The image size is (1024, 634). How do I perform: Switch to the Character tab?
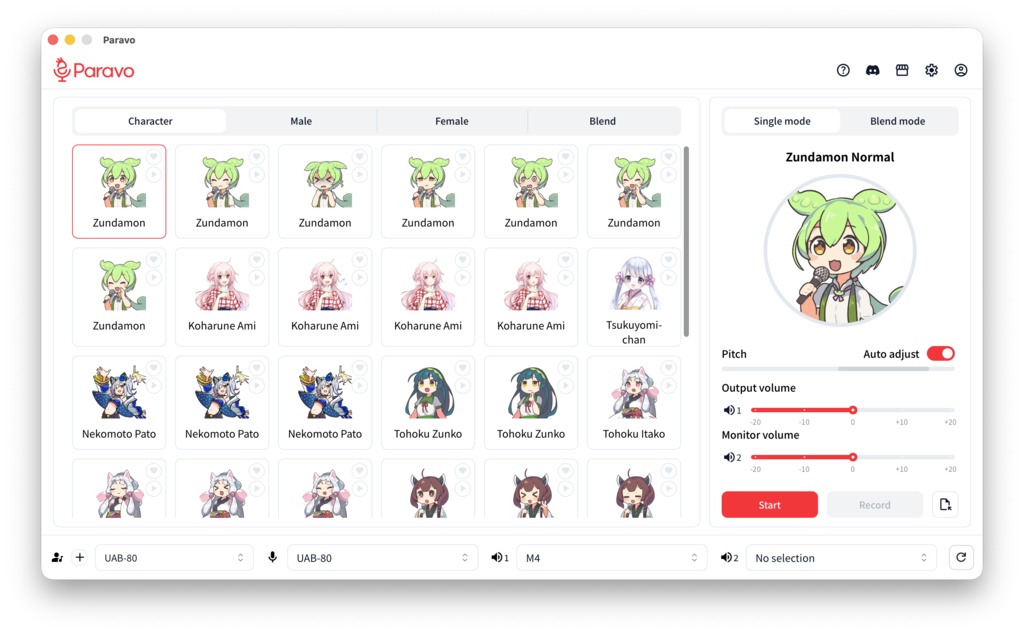coord(150,121)
